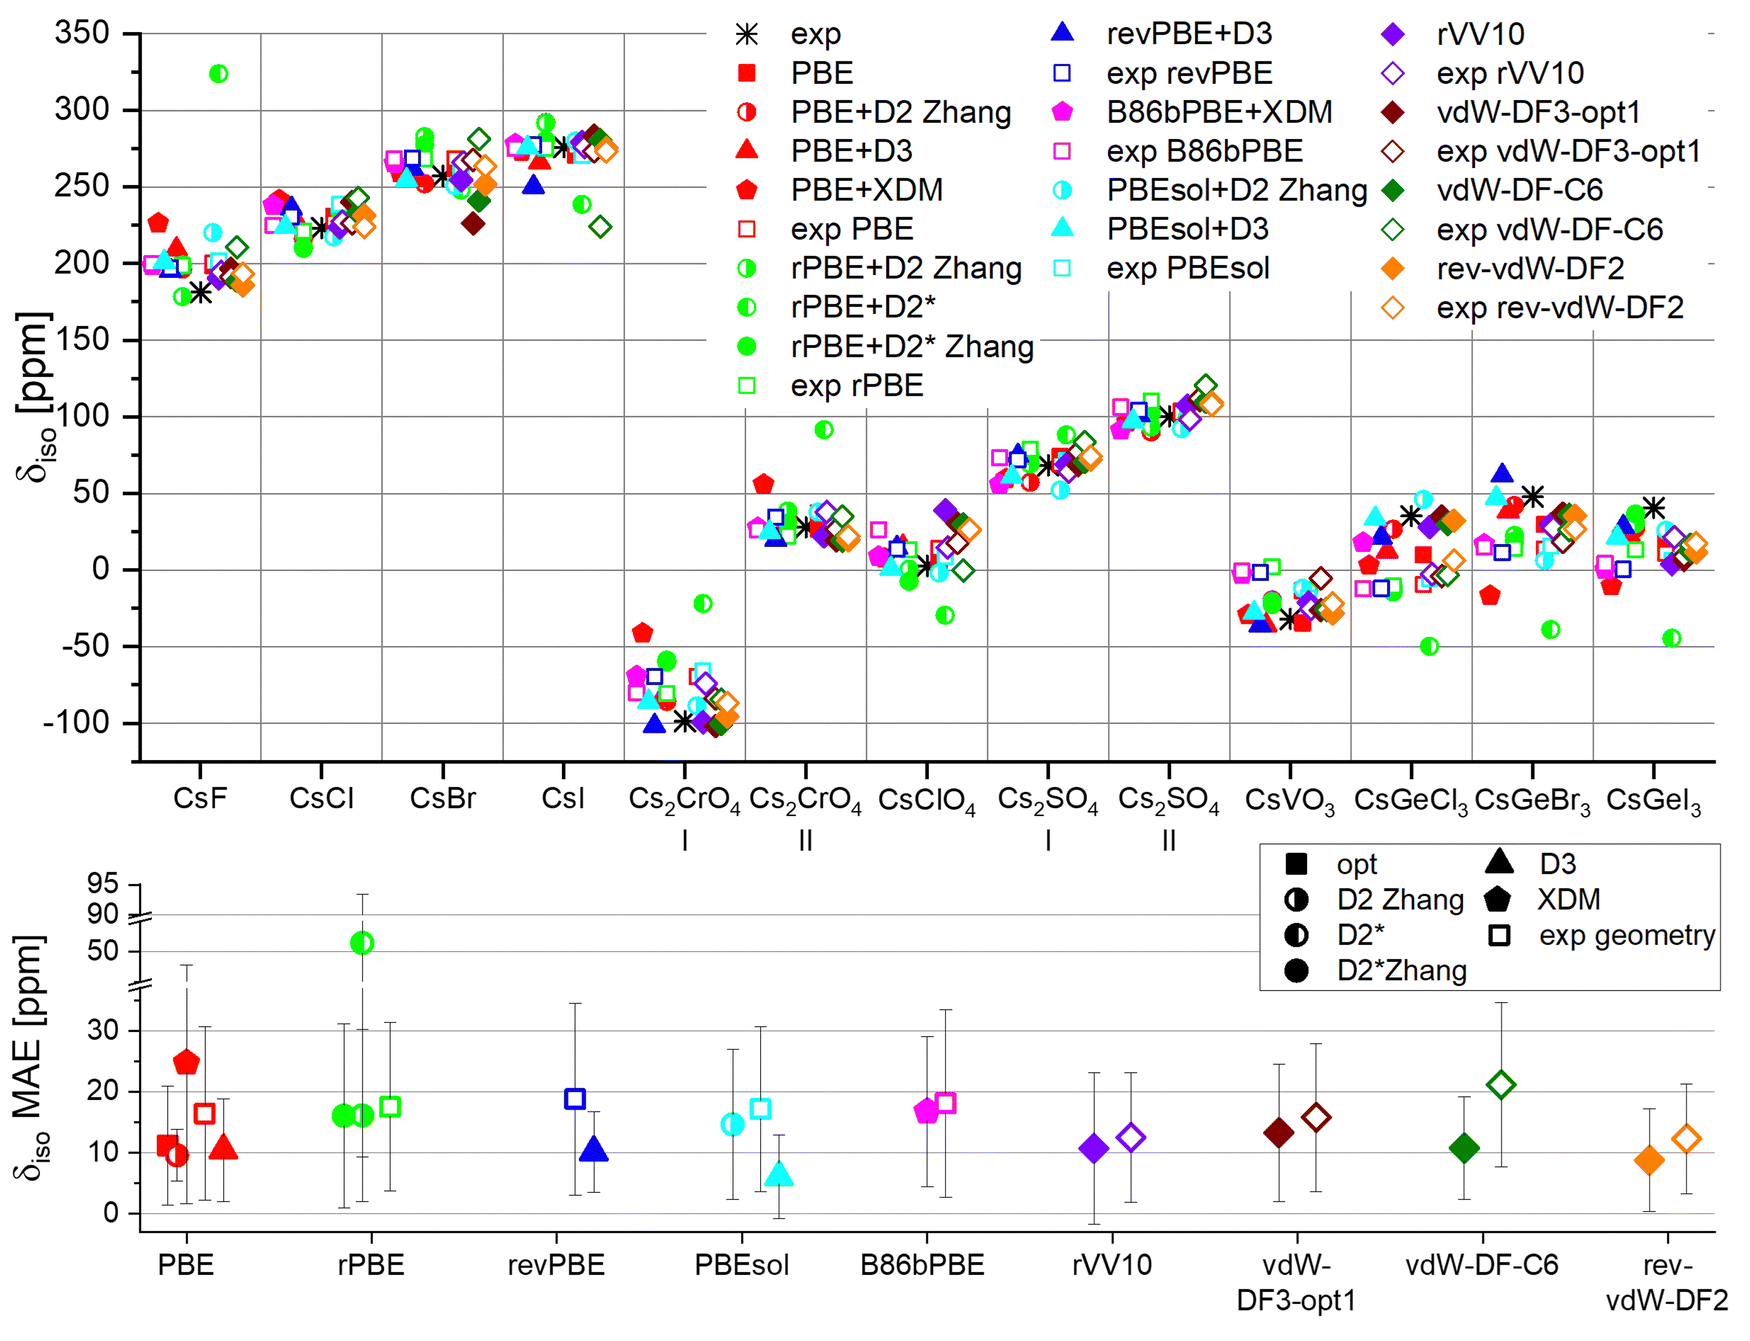1750x1341 pixels.
Task: Click the open blue square 'exp revPBE' marker
Action: [x=1063, y=73]
